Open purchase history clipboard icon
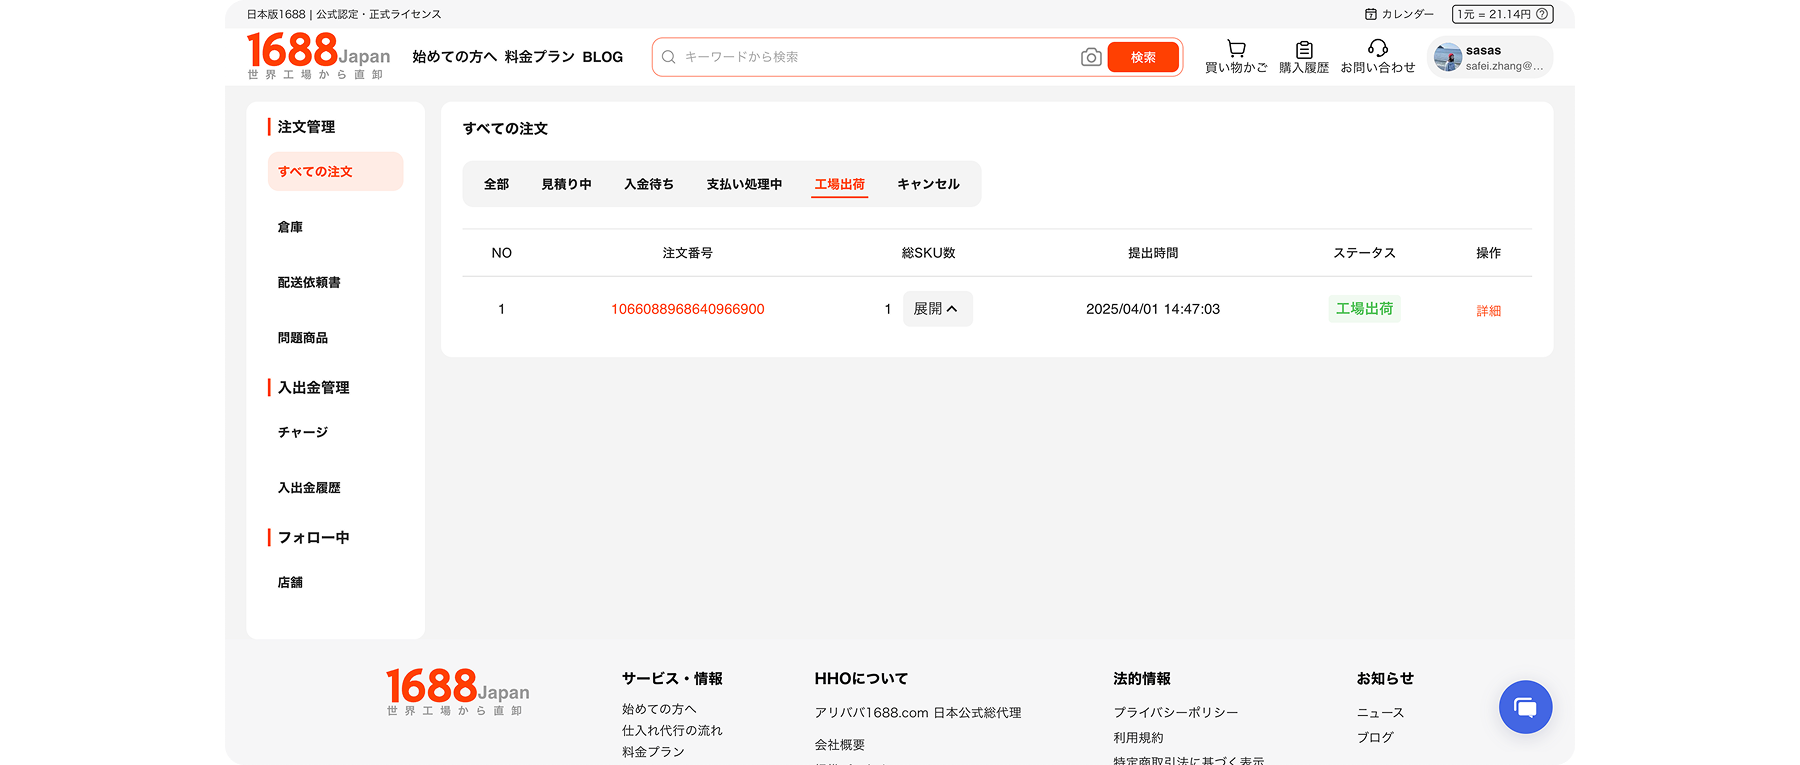The image size is (1800, 765). click(x=1304, y=49)
